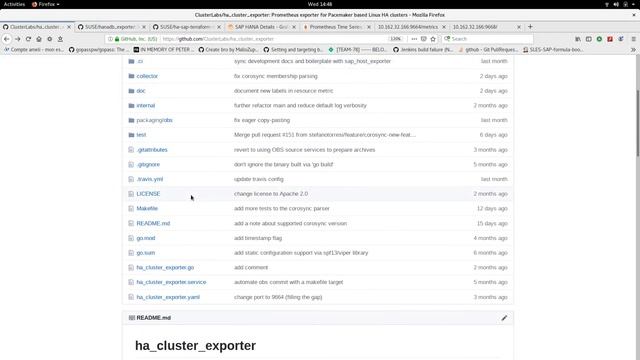Open the packaging/obs folder
The width and height of the screenshot is (640, 360).
pos(154,120)
